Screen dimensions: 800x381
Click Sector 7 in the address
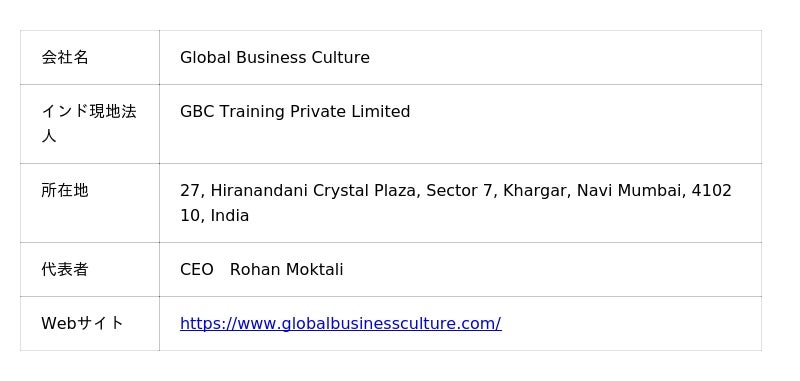pos(462,191)
